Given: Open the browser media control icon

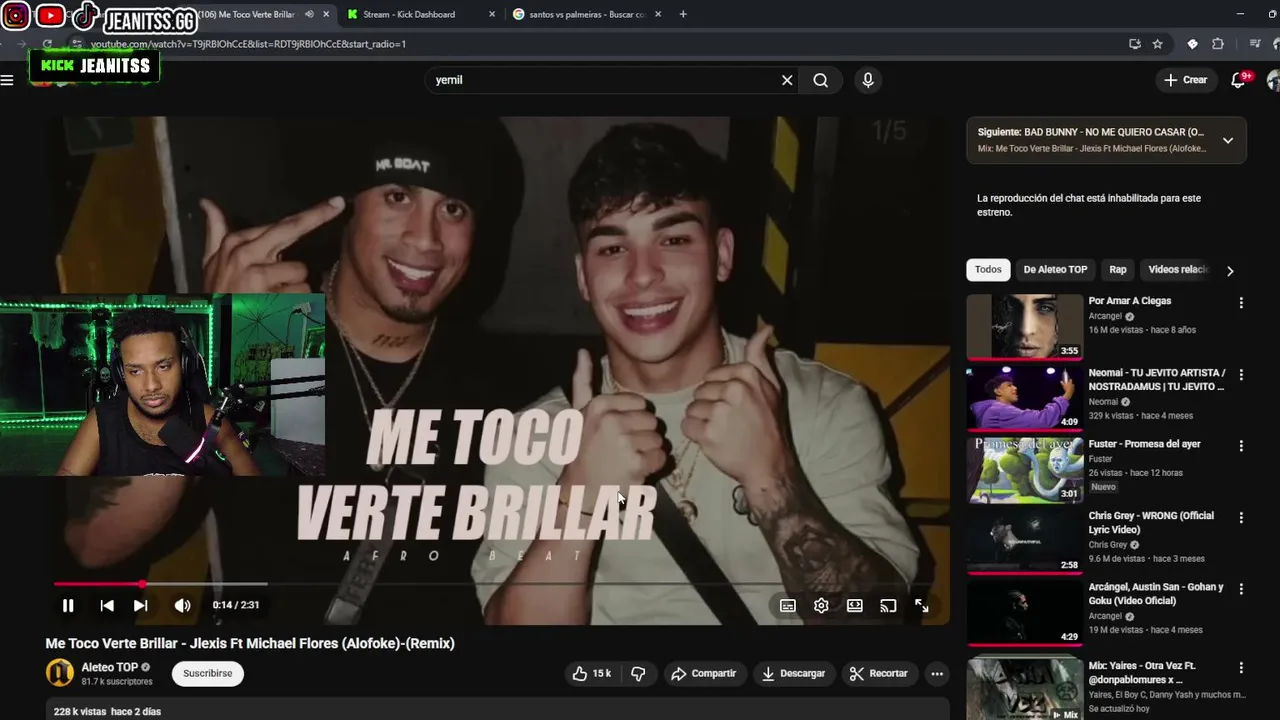Looking at the screenshot, I should point(1254,44).
